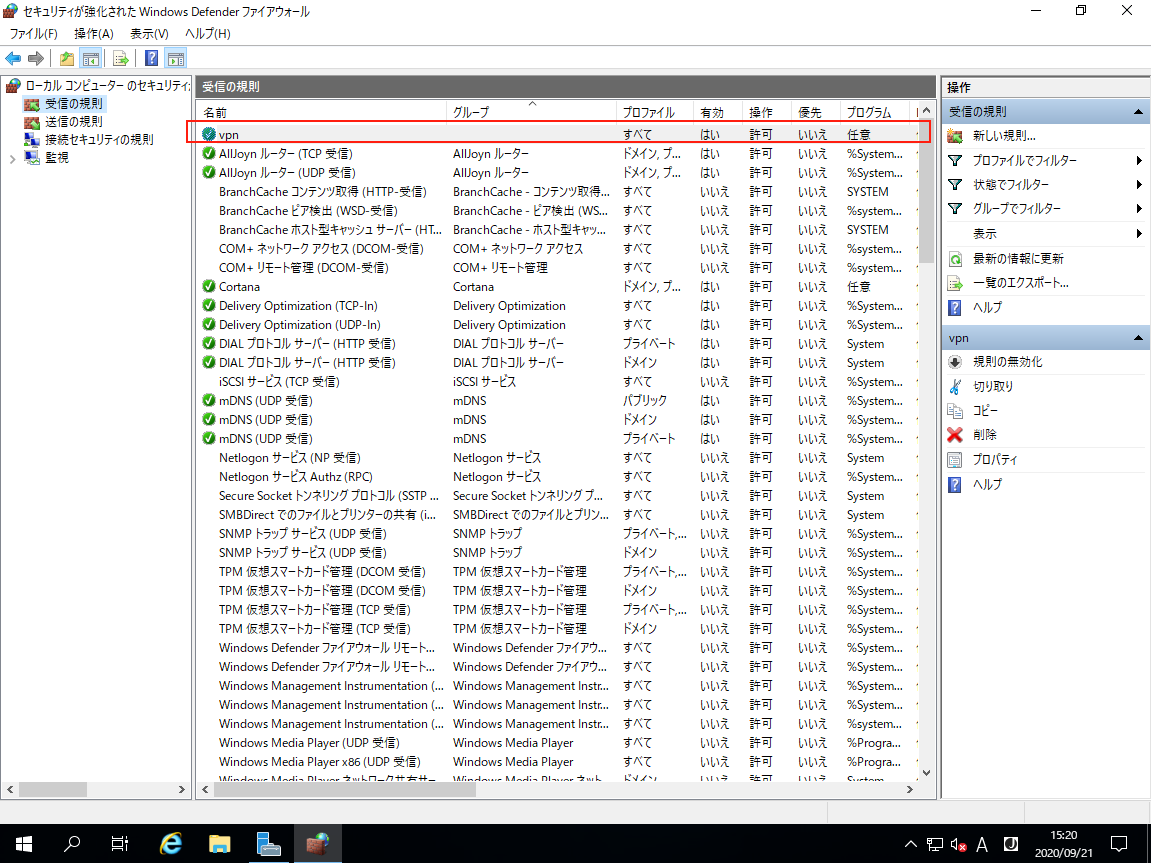Image resolution: width=1151 pixels, height=863 pixels.
Task: Click the 規則の無効化 icon
Action: 955,362
